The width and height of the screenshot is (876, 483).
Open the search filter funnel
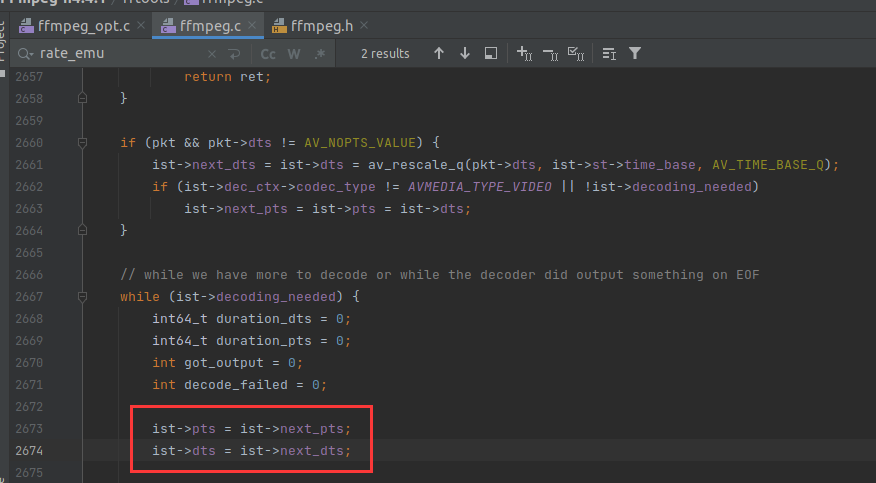click(x=634, y=53)
